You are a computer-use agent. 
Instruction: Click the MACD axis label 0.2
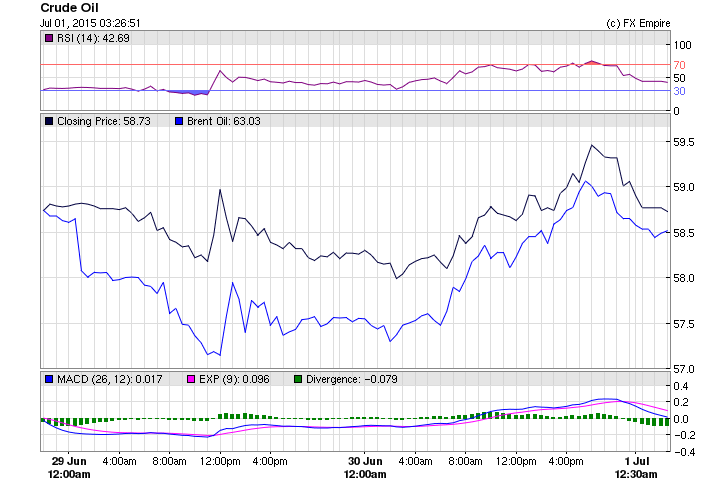(681, 402)
